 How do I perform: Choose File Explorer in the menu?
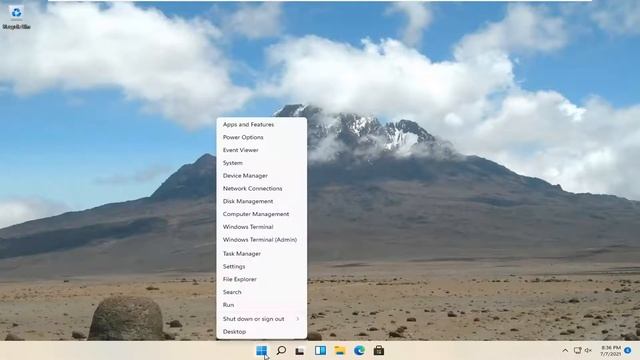click(x=262, y=279)
